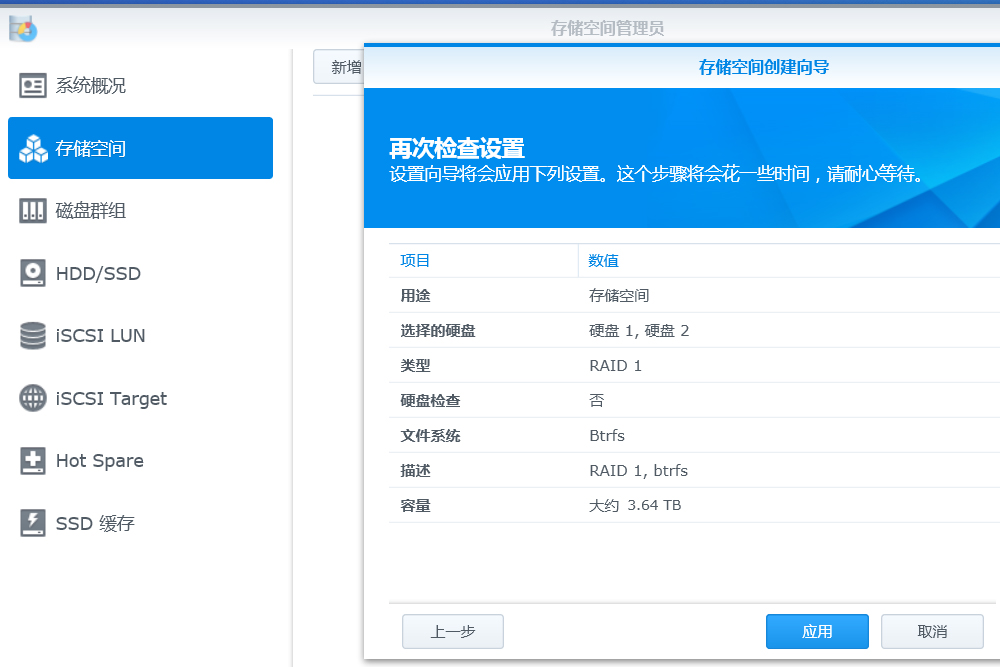Open the 磁盘群组 section icon
Screen dimensions: 1000x667
(x=33, y=210)
